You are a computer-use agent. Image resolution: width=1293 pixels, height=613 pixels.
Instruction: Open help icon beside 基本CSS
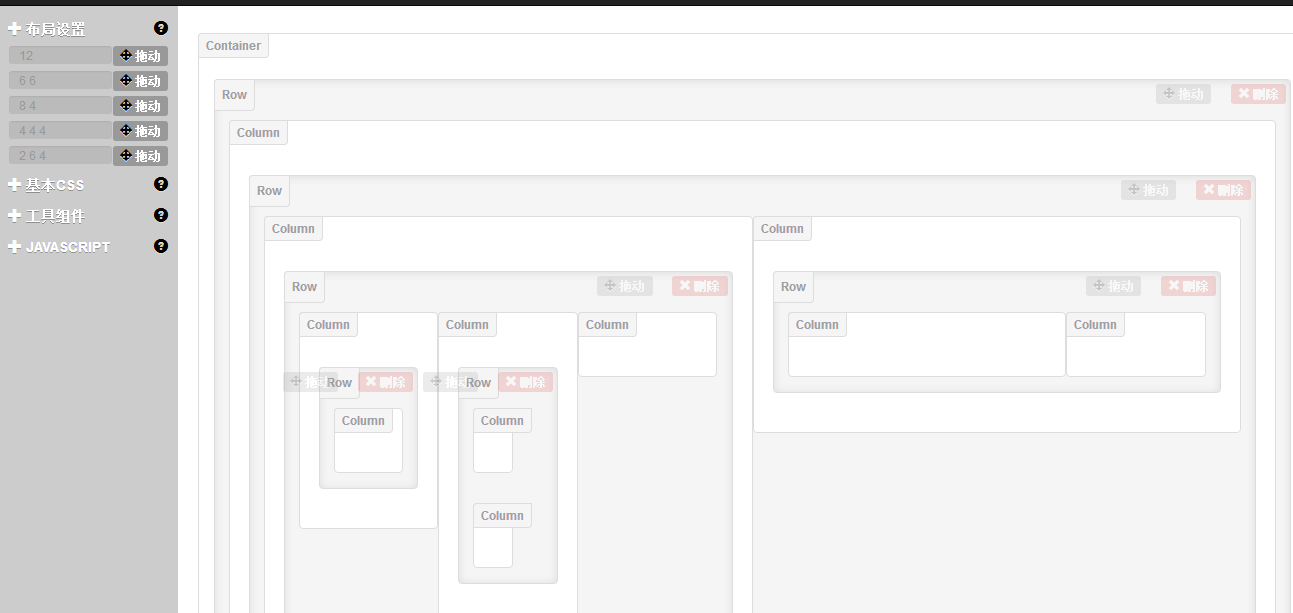(161, 184)
